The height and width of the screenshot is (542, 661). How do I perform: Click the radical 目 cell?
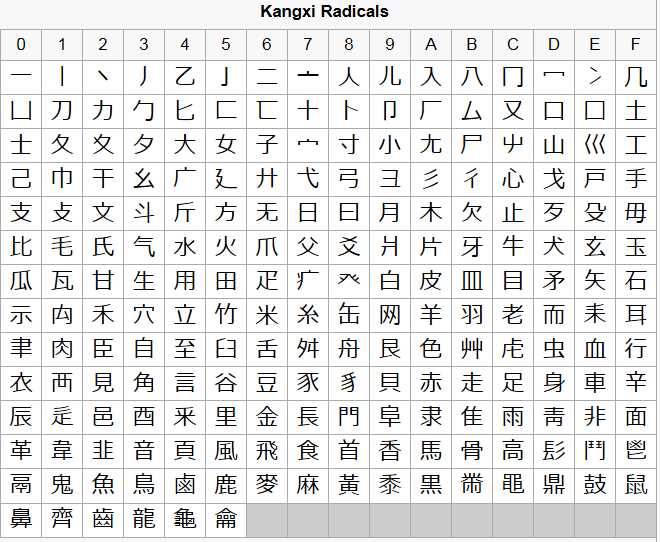pos(513,282)
